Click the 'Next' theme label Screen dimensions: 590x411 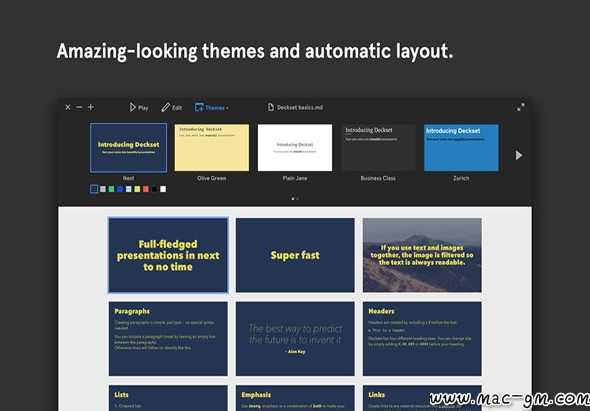pyautogui.click(x=128, y=178)
